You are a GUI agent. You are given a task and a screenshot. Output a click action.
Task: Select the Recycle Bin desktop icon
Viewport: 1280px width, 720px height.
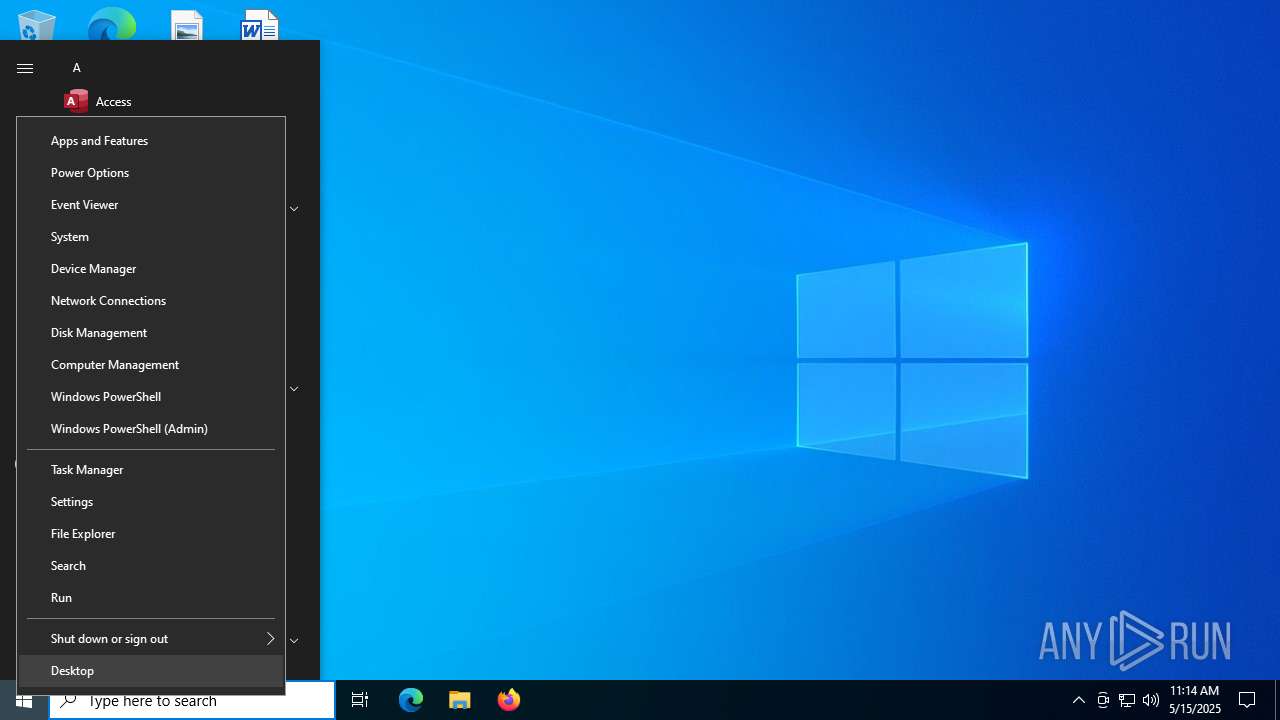coord(37,25)
